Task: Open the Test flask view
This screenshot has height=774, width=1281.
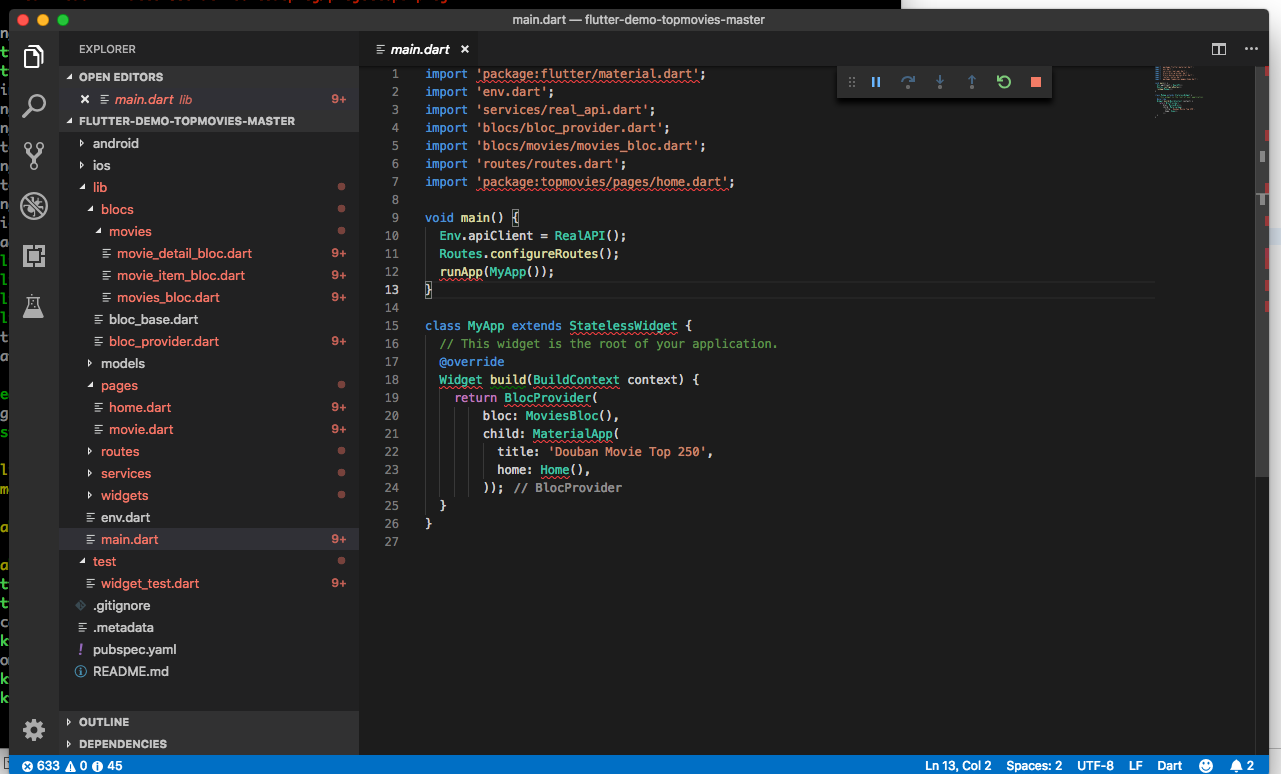Action: (34, 305)
